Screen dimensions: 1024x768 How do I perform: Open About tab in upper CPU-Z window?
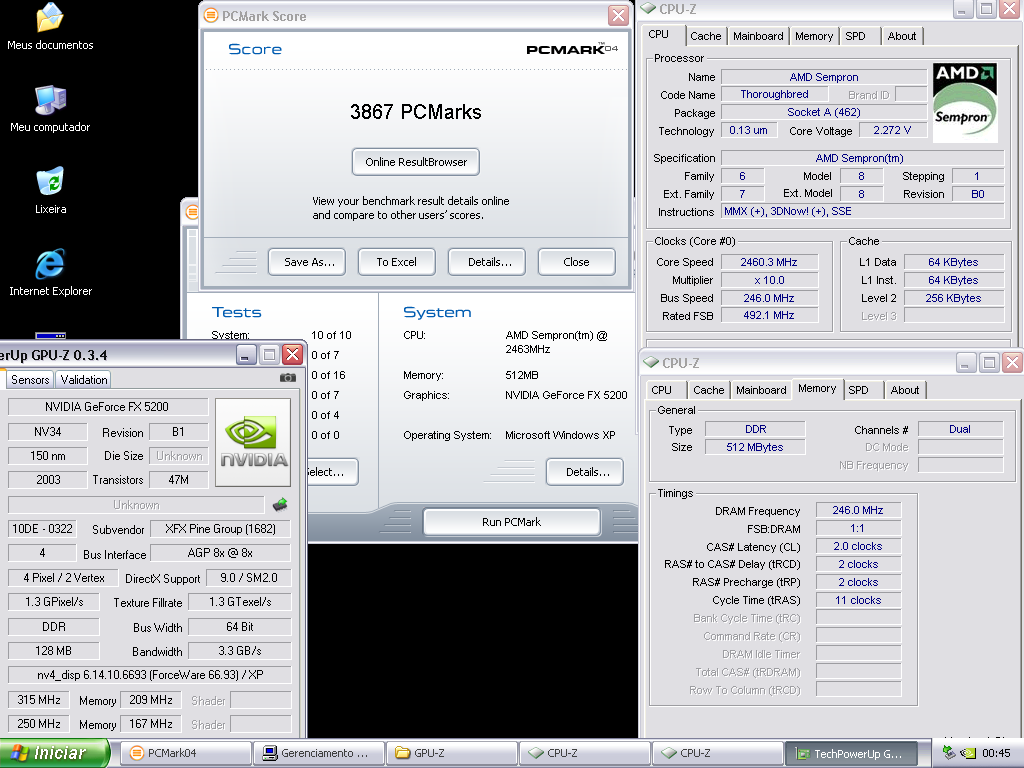pos(902,37)
